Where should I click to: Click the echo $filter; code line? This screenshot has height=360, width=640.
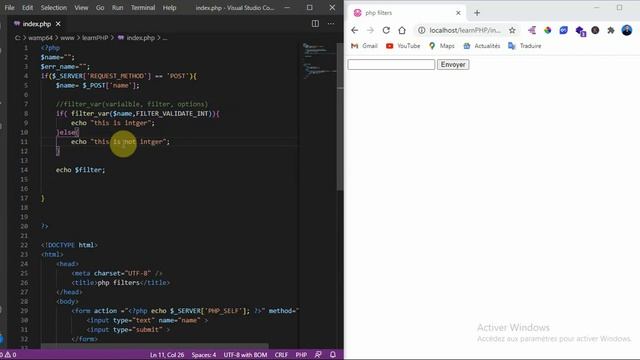tap(80, 170)
